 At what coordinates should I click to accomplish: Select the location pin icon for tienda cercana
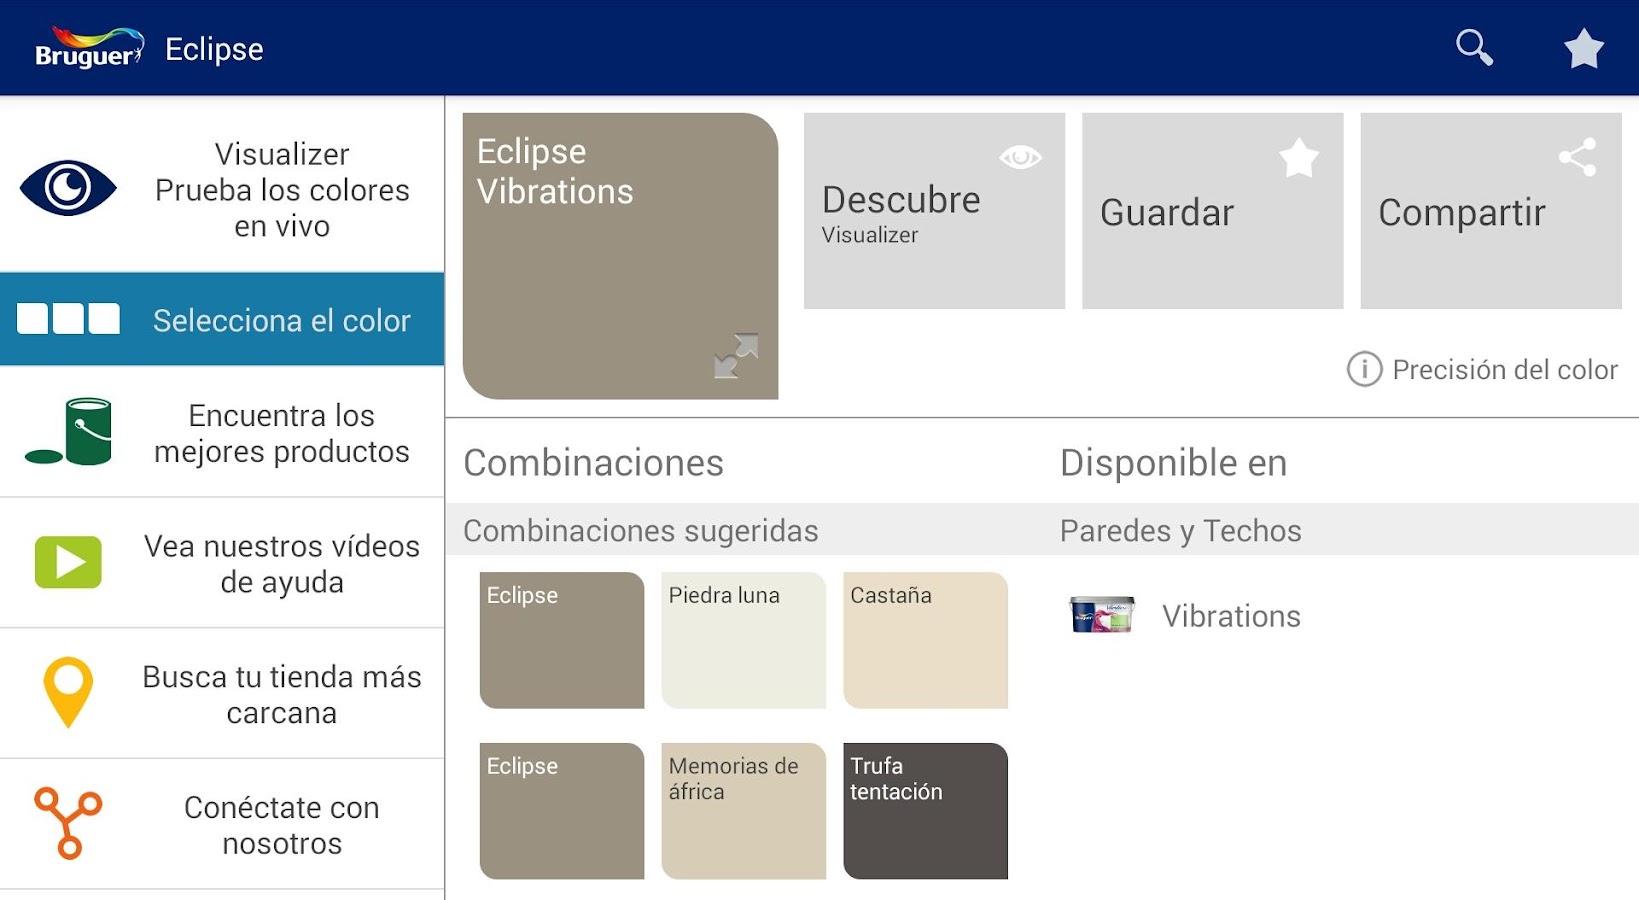pyautogui.click(x=66, y=690)
